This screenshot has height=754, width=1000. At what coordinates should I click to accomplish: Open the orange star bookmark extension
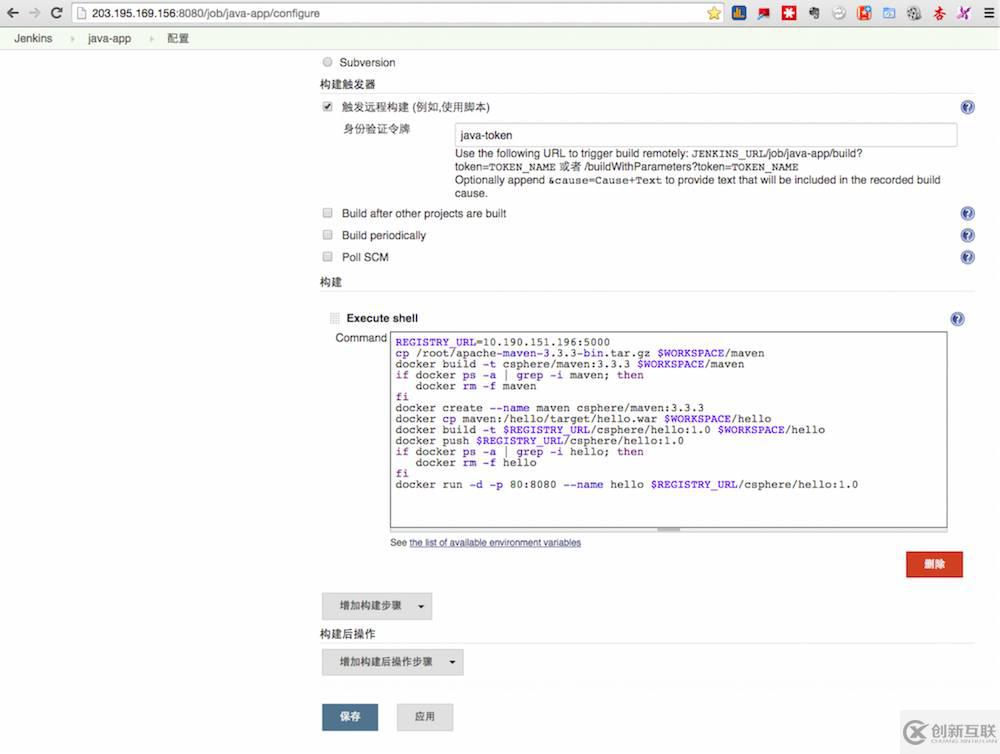[x=864, y=13]
